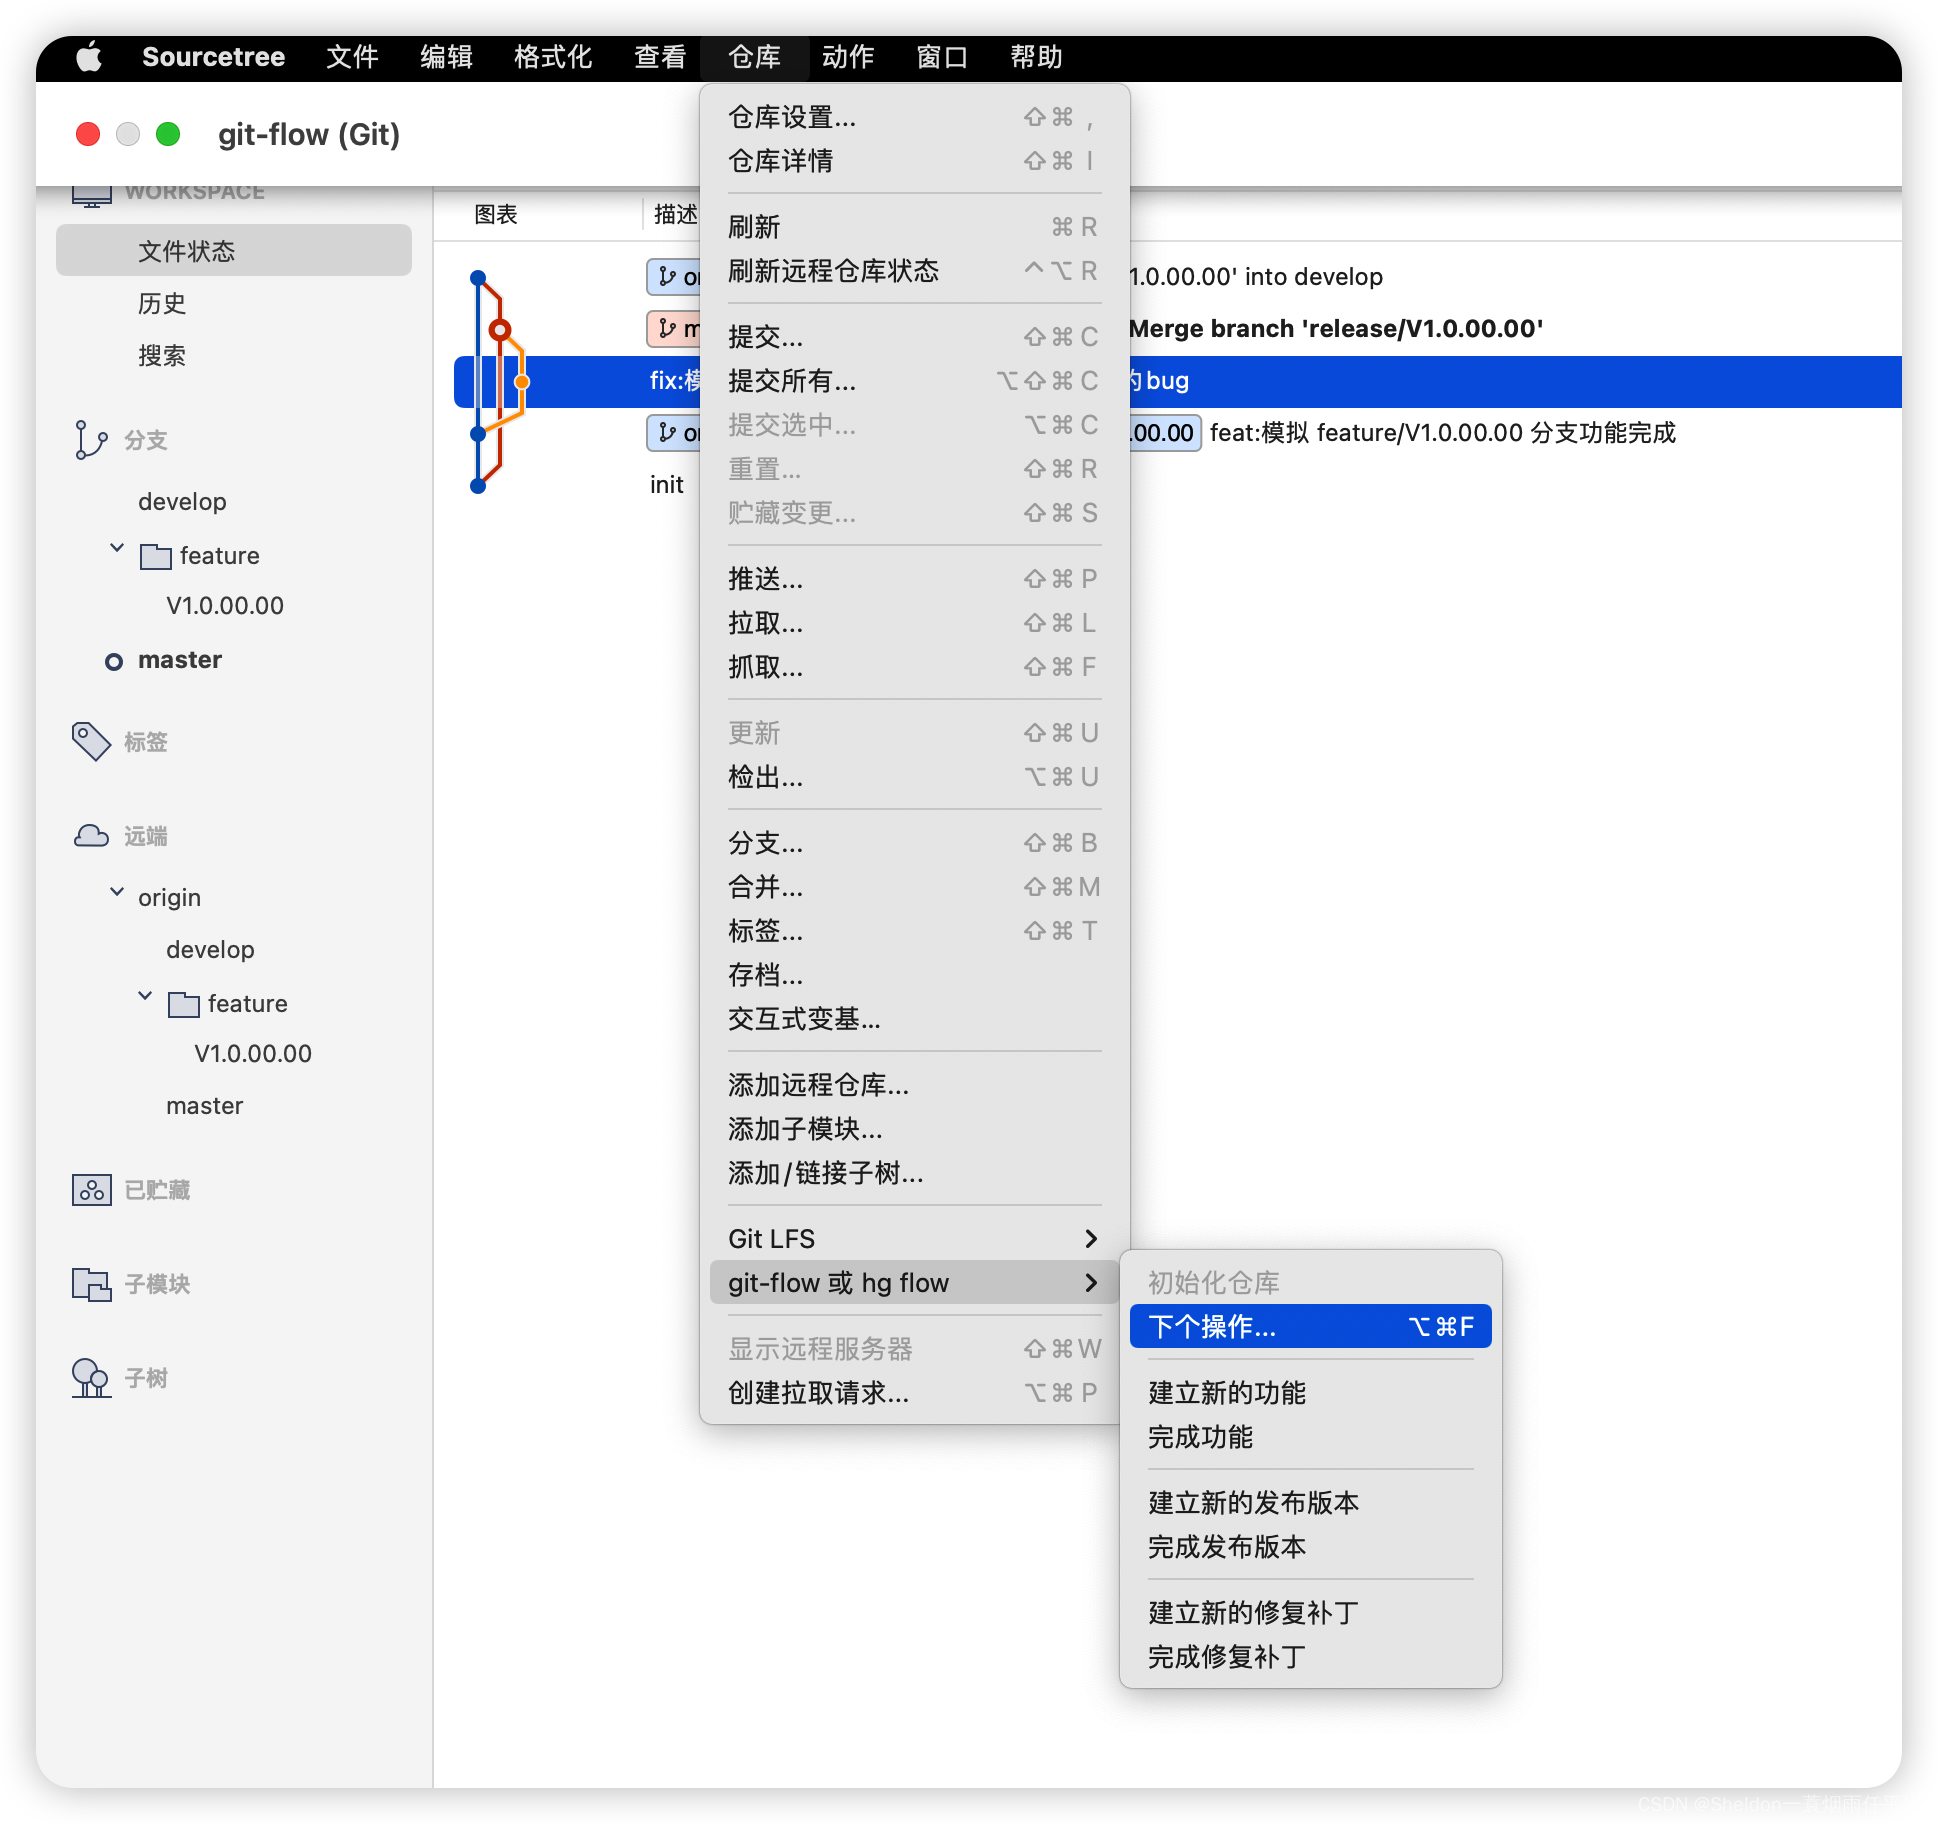Click the red merge commit node in graph
1938x1824 pixels.
500,330
